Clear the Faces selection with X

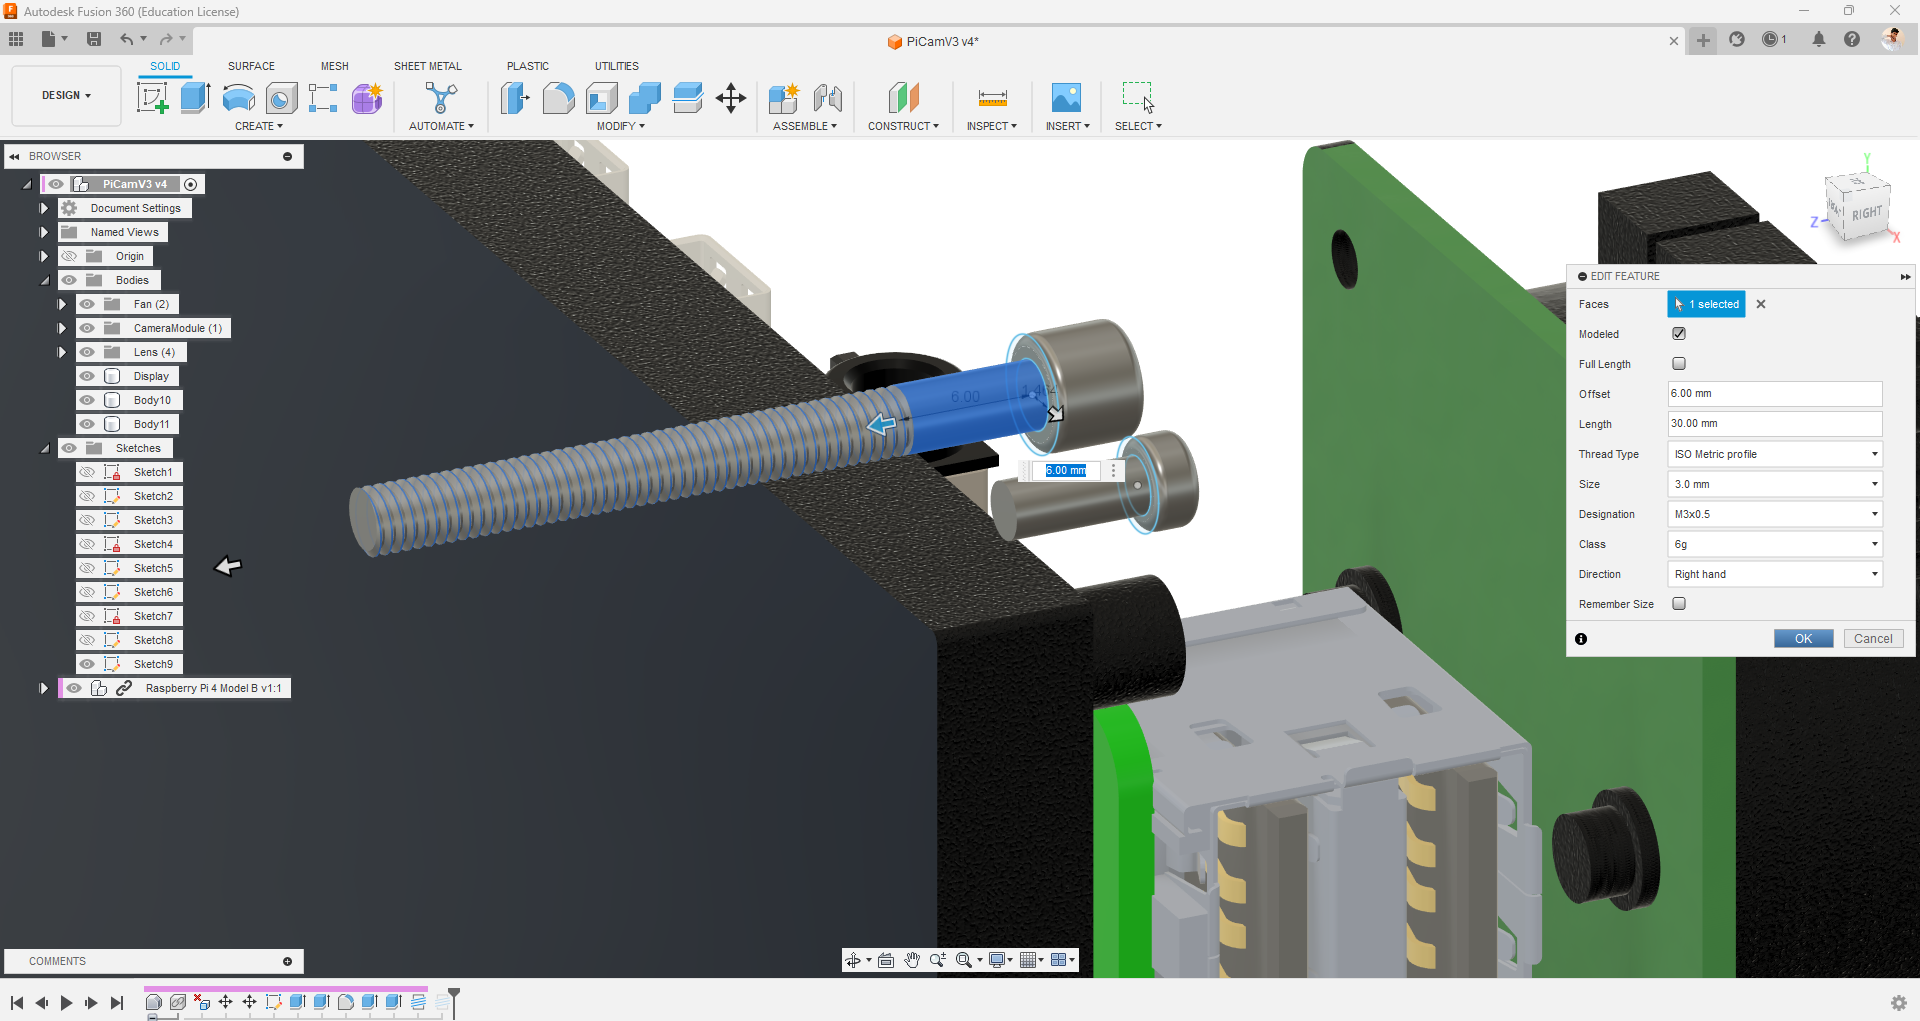1761,304
